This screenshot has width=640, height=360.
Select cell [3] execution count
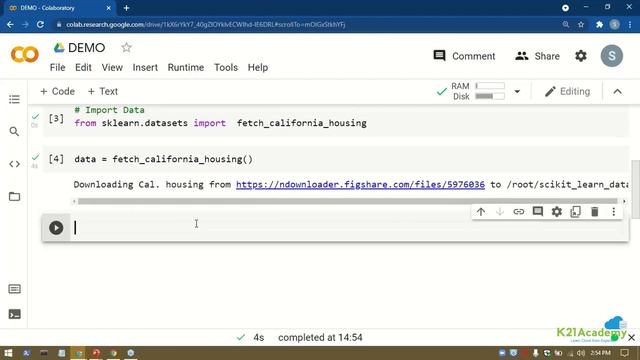56,118
